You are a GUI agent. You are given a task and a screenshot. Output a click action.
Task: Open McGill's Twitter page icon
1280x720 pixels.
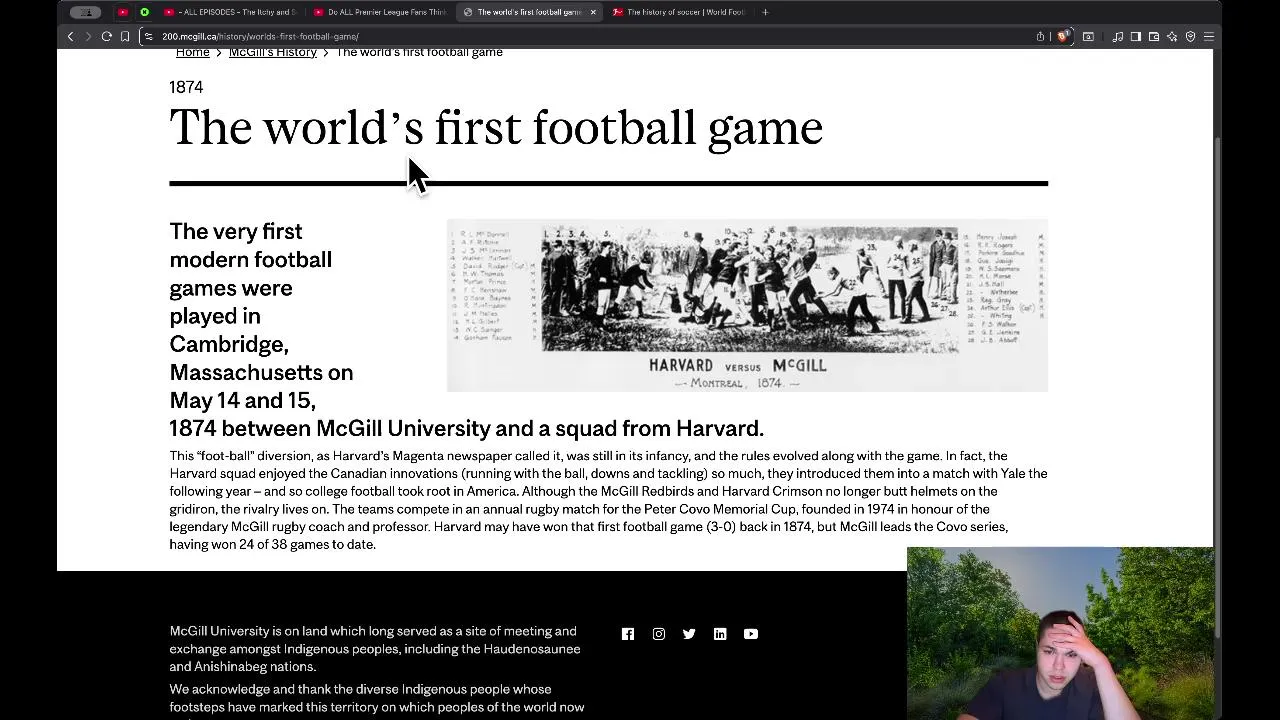[689, 634]
